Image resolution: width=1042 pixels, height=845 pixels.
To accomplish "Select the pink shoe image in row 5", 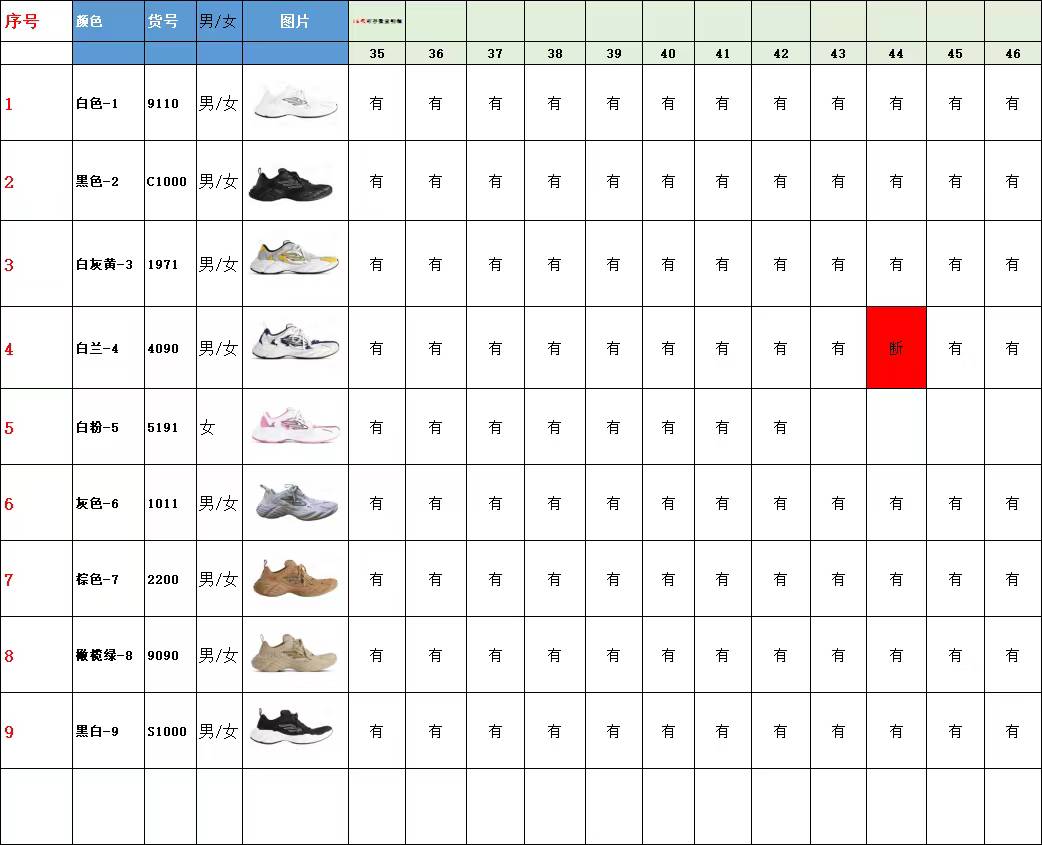I will [x=296, y=425].
